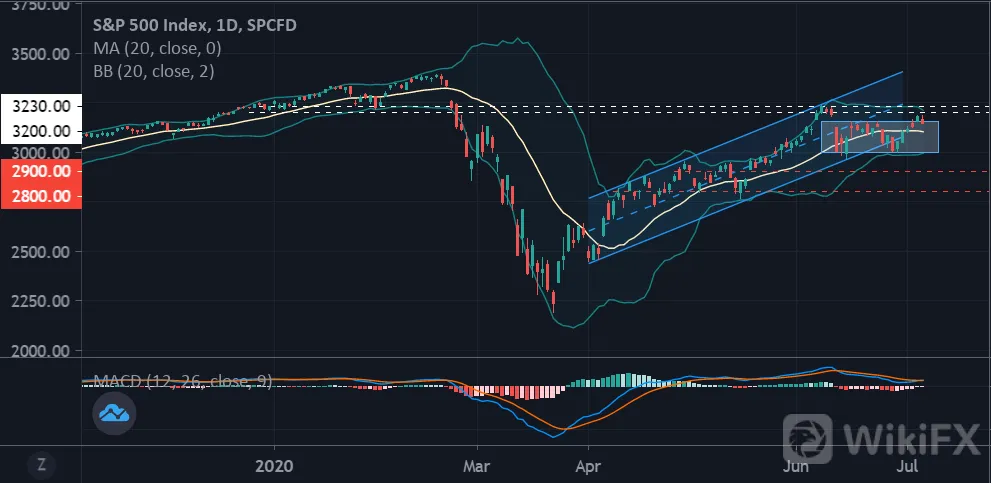
Task: Open the MA (20, close, 0) indicator label
Action: (157, 48)
